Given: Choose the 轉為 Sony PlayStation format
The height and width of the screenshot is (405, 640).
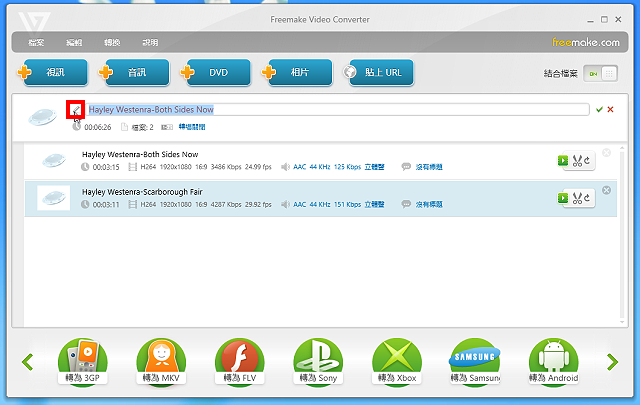Looking at the screenshot, I should click(318, 362).
